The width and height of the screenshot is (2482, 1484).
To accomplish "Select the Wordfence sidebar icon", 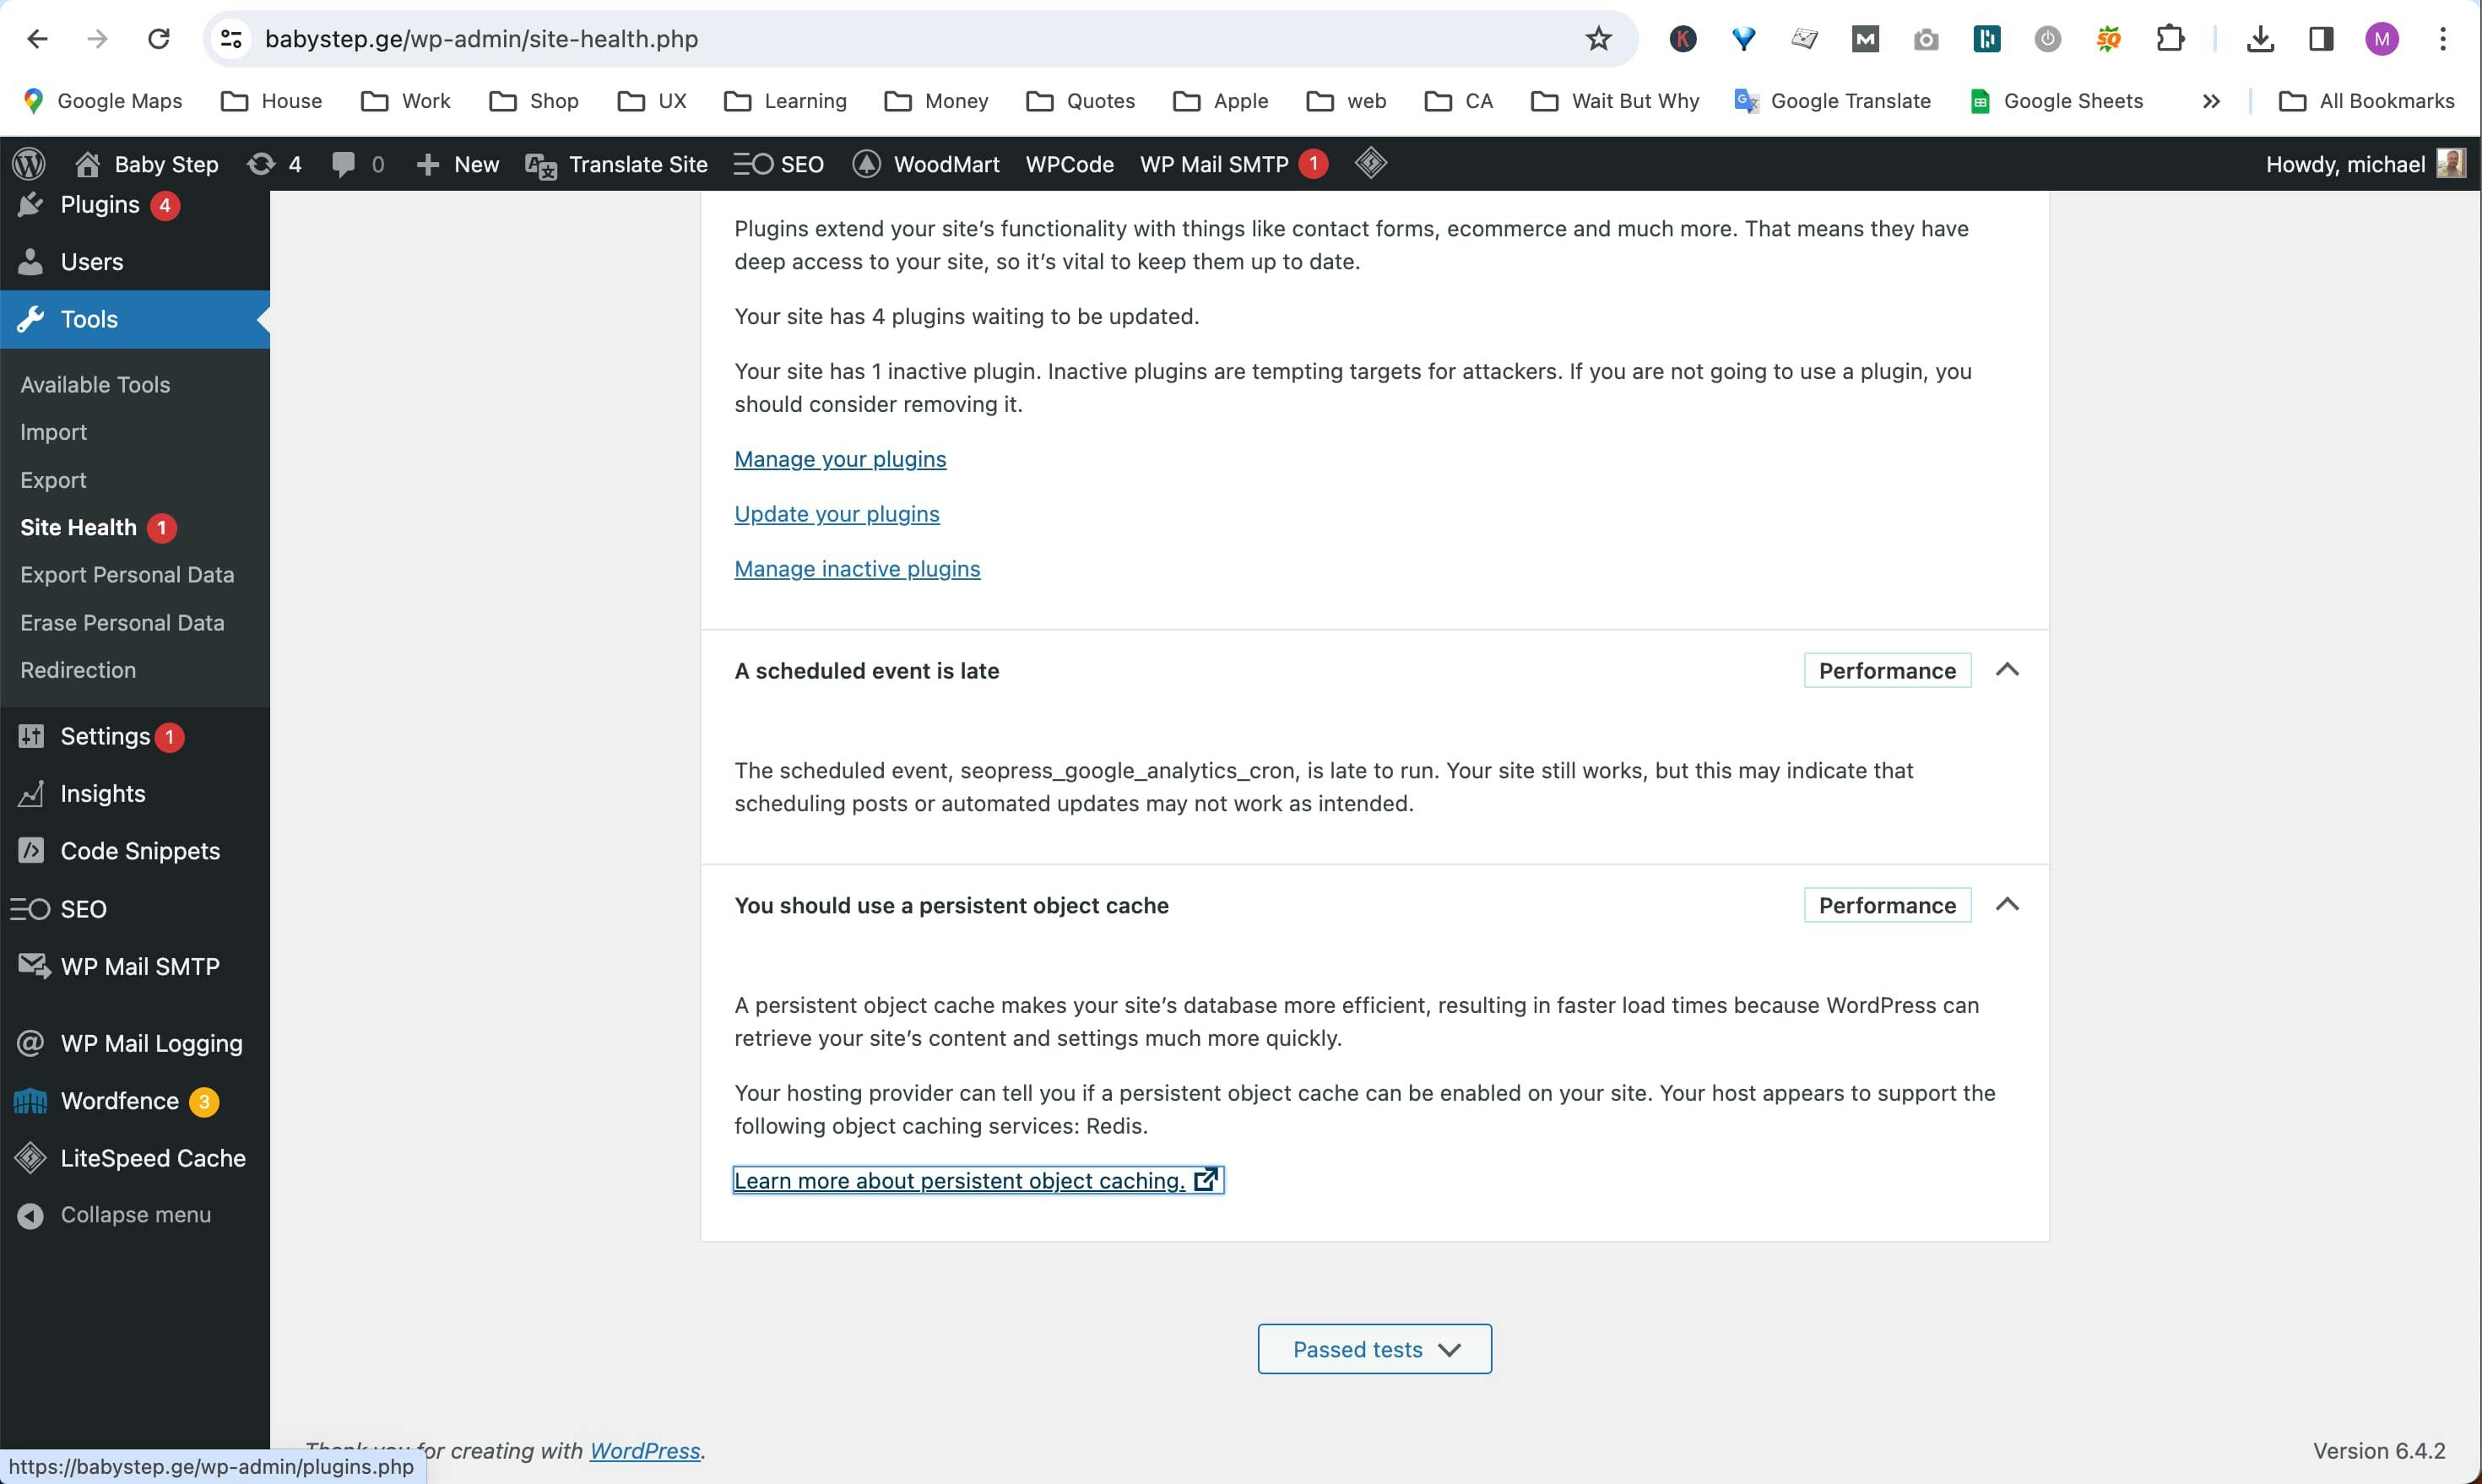I will tap(31, 1100).
